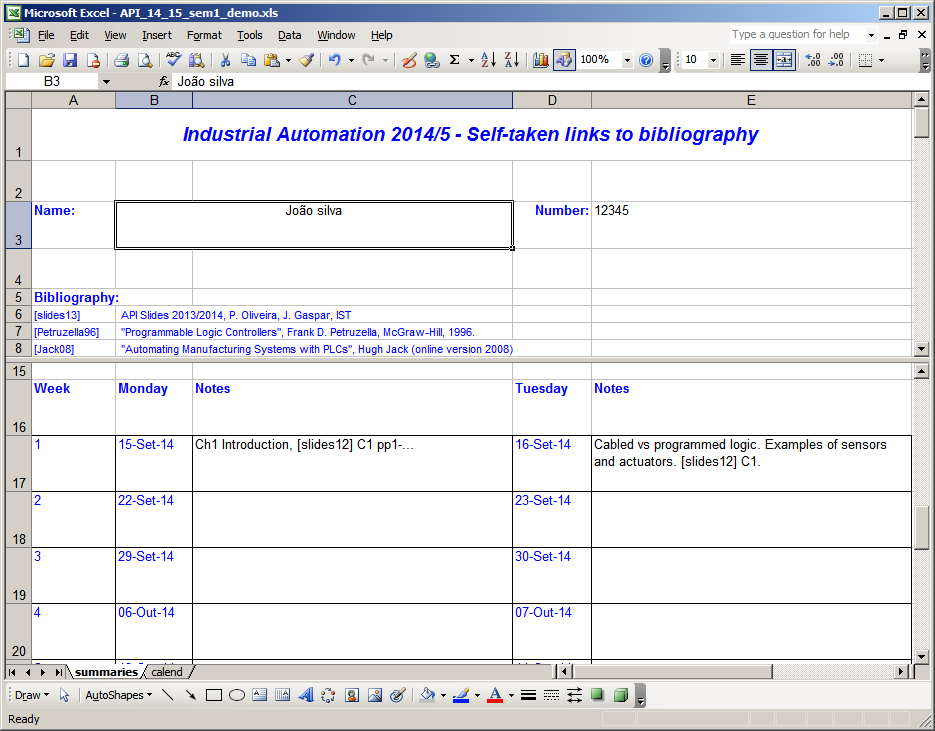Open Print Preview from the toolbar

(145, 60)
